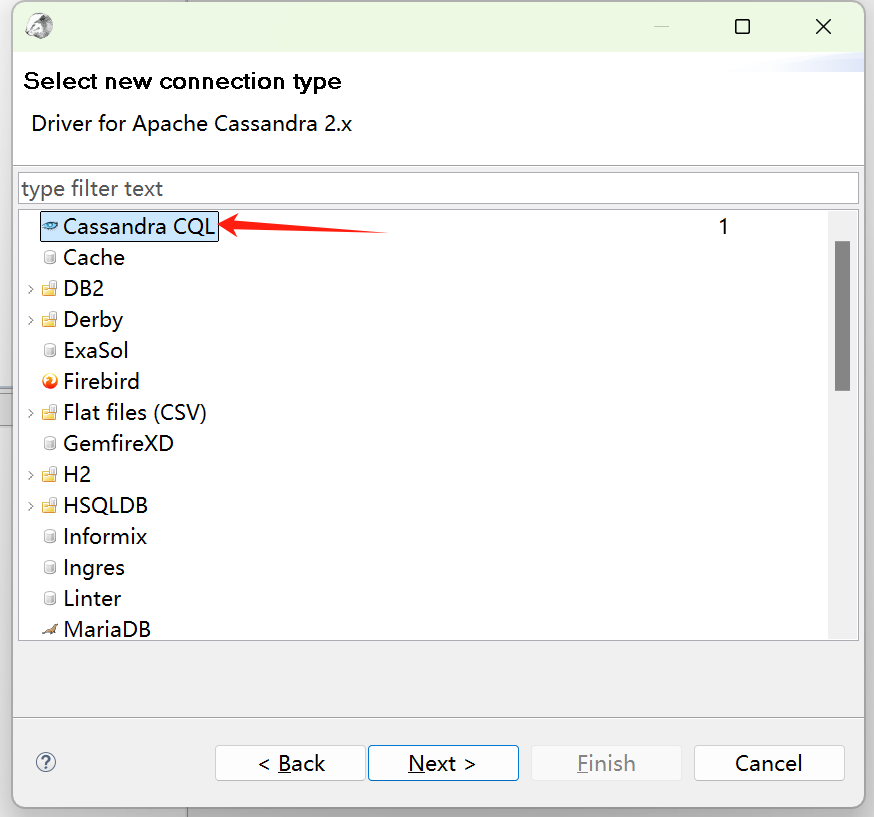The width and height of the screenshot is (874, 817).
Task: Click the Ingres database icon
Action: [50, 568]
